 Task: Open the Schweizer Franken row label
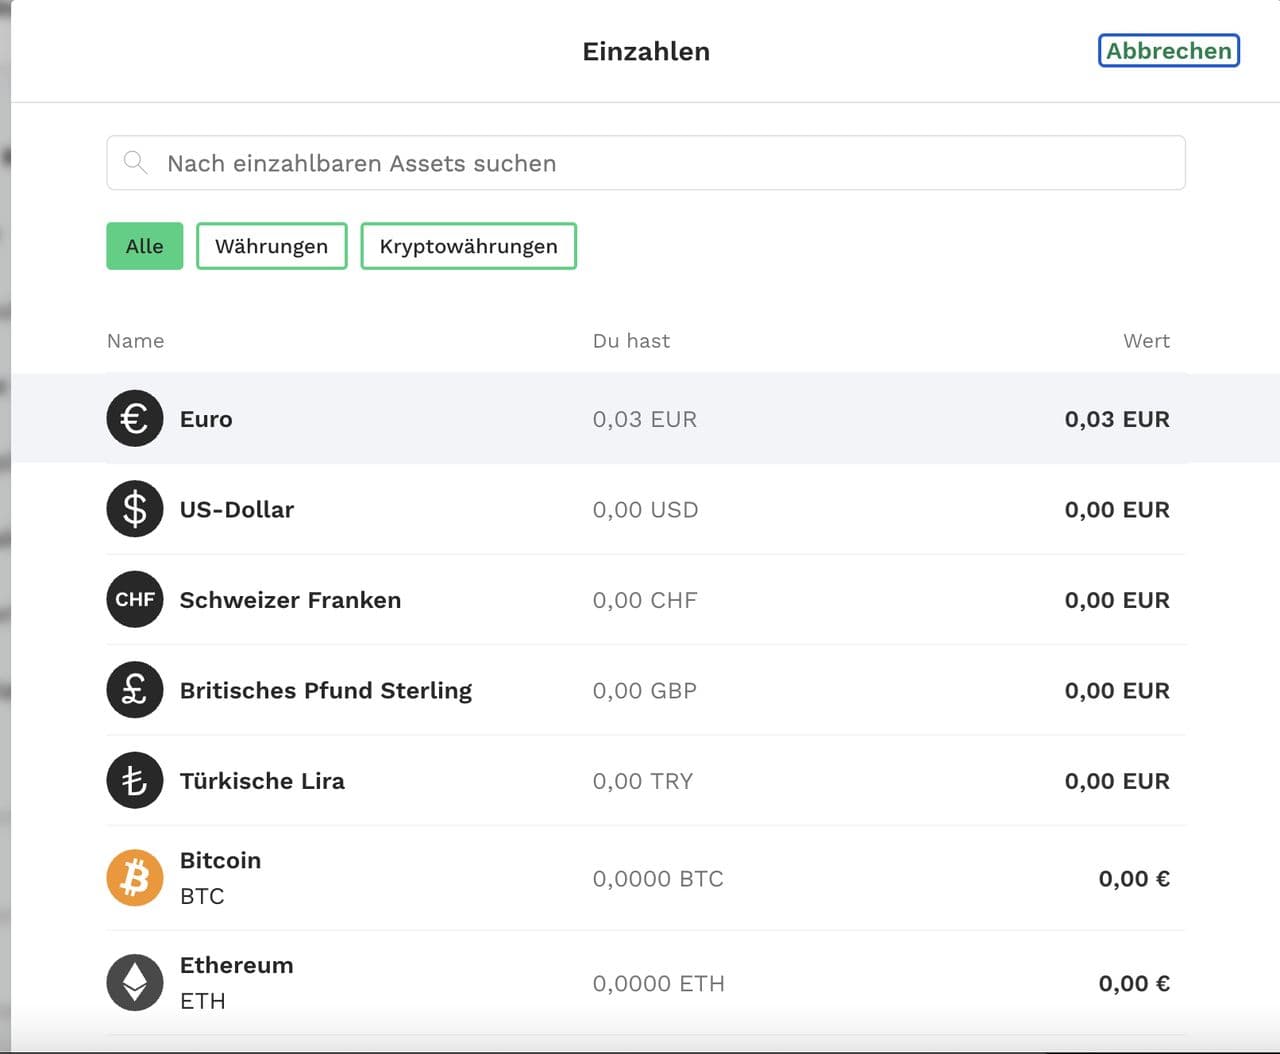pyautogui.click(x=290, y=600)
